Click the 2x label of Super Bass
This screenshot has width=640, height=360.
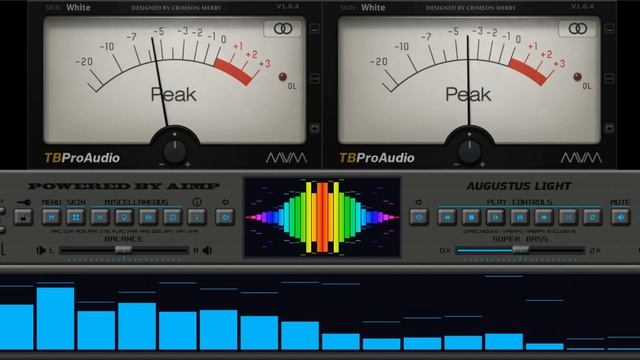[x=595, y=251]
